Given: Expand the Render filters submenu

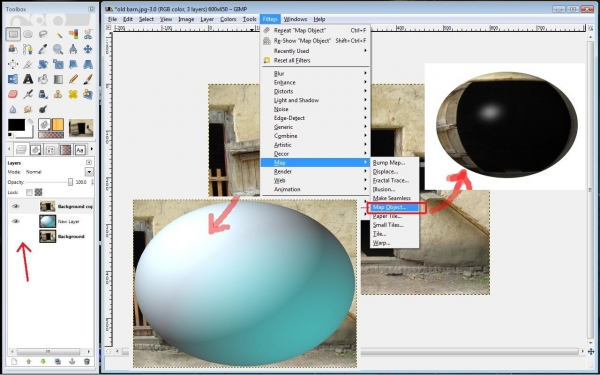Looking at the screenshot, I should coord(315,171).
